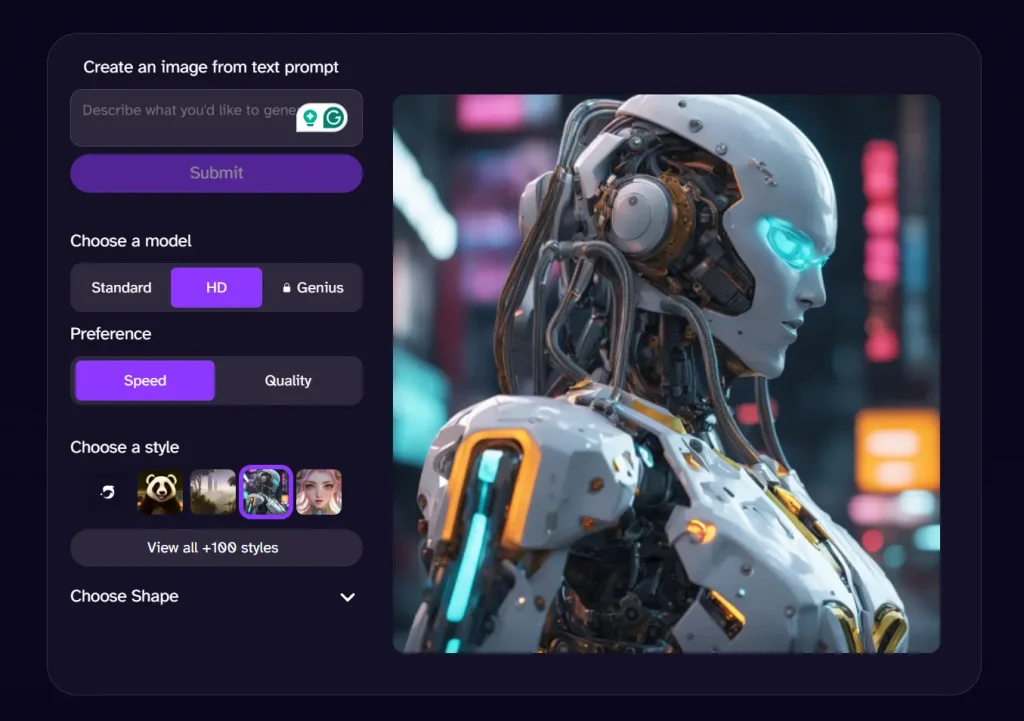The height and width of the screenshot is (721, 1024).
Task: Click the 'Create an image from text prompt' heading
Action: pos(211,67)
